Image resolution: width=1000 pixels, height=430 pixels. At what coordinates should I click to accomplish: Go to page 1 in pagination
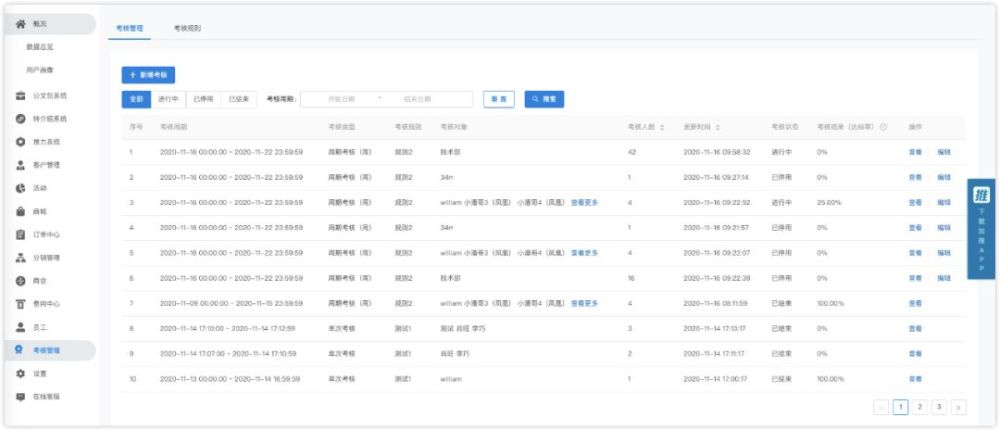click(x=901, y=407)
